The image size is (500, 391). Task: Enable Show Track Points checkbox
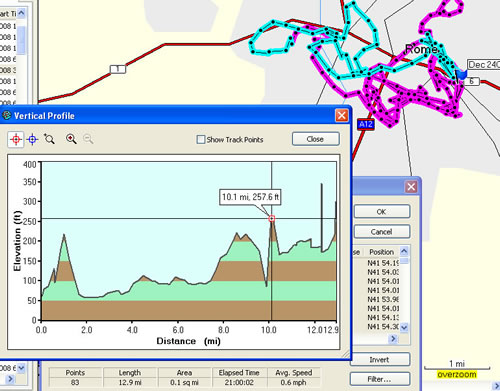point(201,139)
